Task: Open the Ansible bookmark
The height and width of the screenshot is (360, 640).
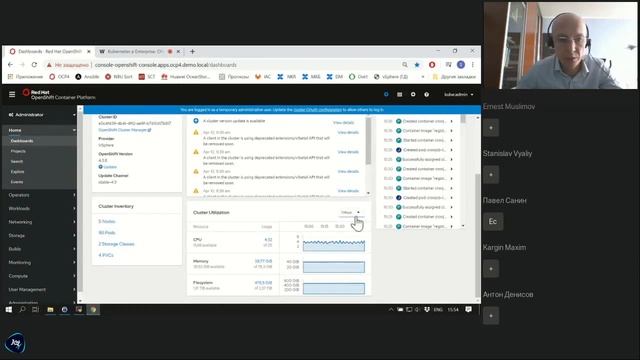Action: (x=87, y=77)
